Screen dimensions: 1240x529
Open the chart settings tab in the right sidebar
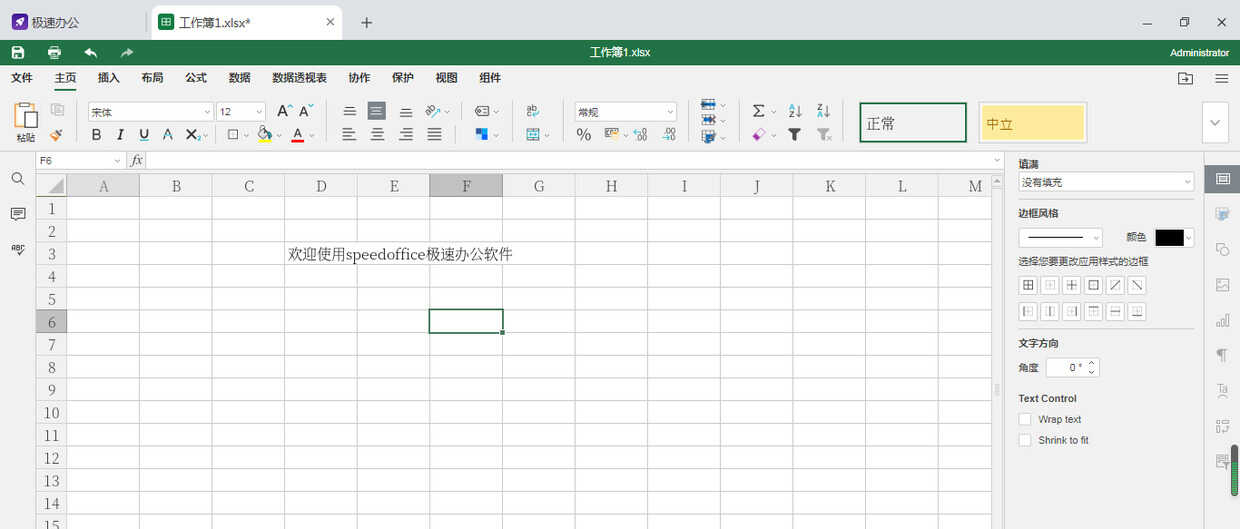coord(1222,320)
